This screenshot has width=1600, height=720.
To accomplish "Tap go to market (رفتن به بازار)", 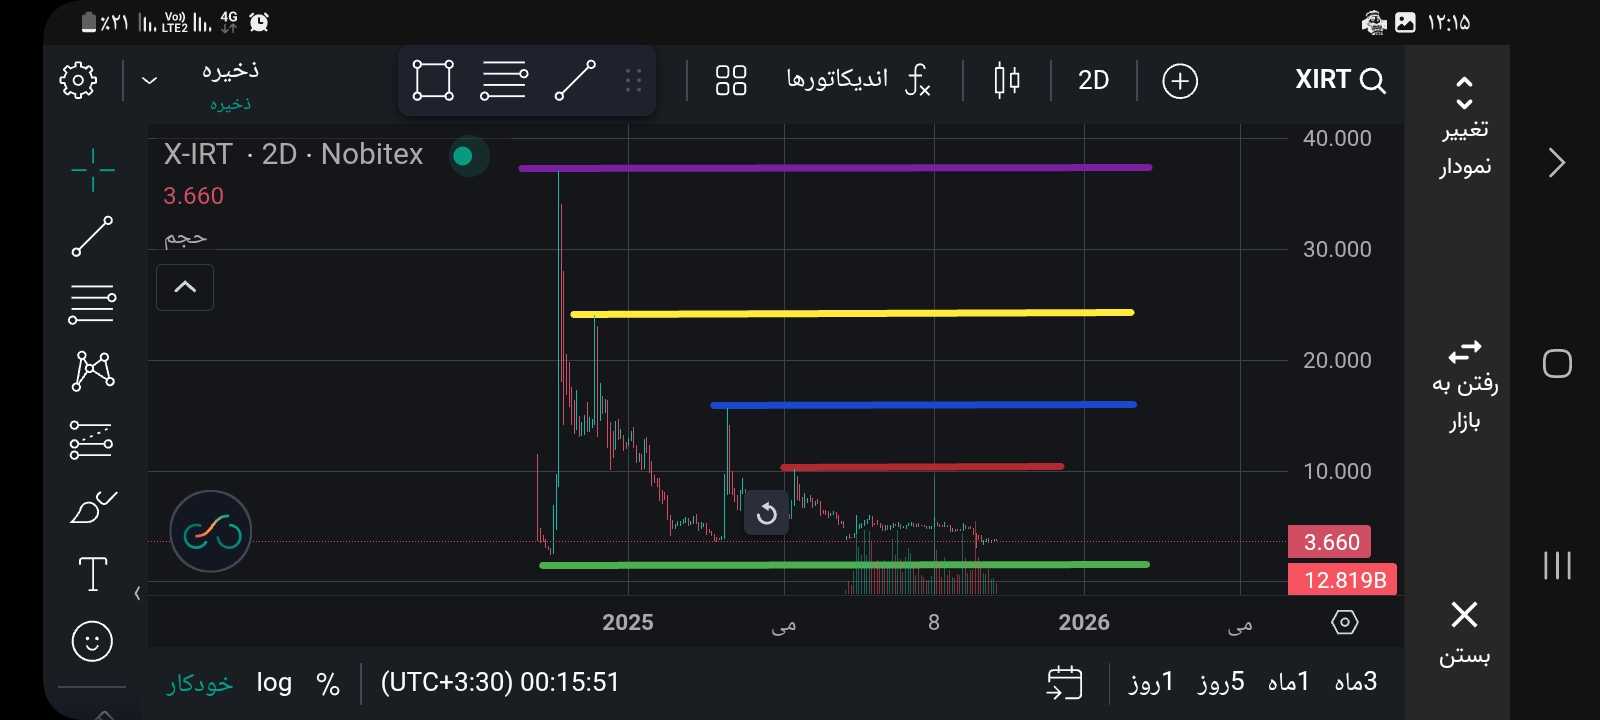I will click(1464, 385).
